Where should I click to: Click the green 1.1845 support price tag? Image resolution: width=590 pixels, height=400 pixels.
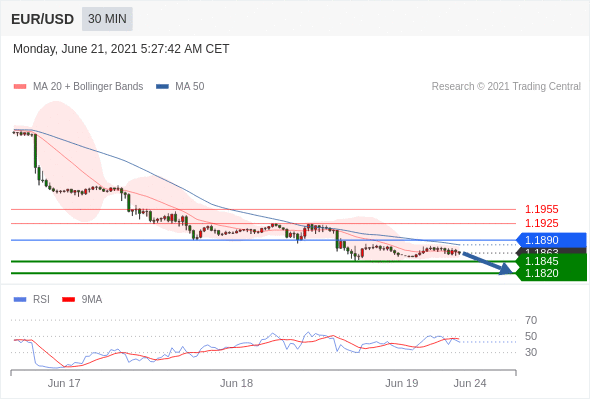pos(551,261)
